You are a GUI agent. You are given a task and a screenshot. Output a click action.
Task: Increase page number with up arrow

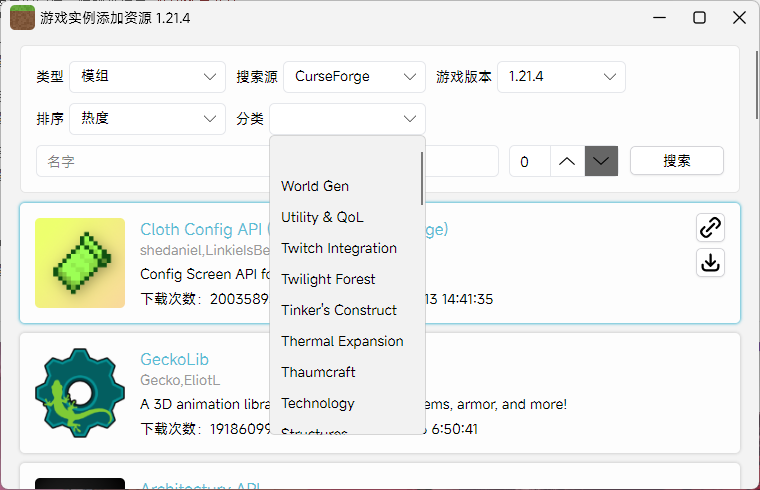coord(567,161)
